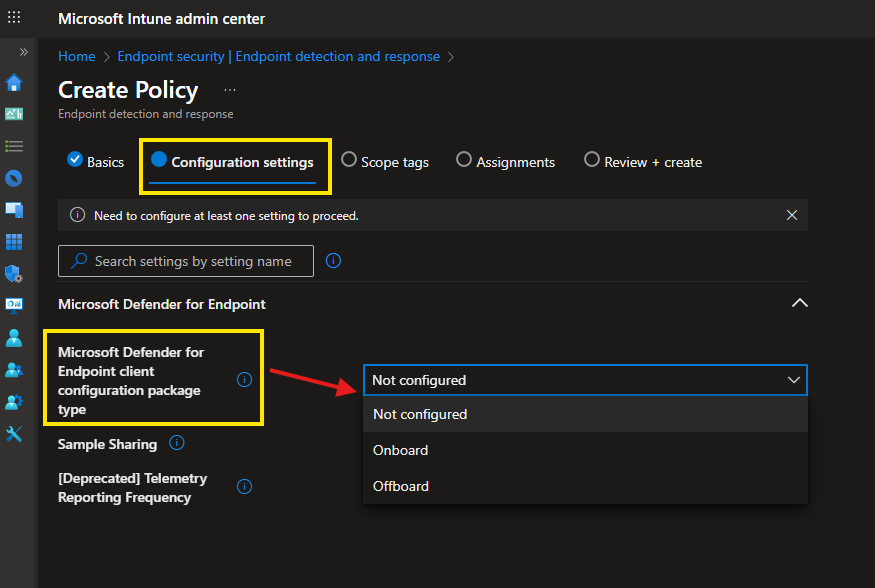Click the info icon in the banner

click(78, 215)
